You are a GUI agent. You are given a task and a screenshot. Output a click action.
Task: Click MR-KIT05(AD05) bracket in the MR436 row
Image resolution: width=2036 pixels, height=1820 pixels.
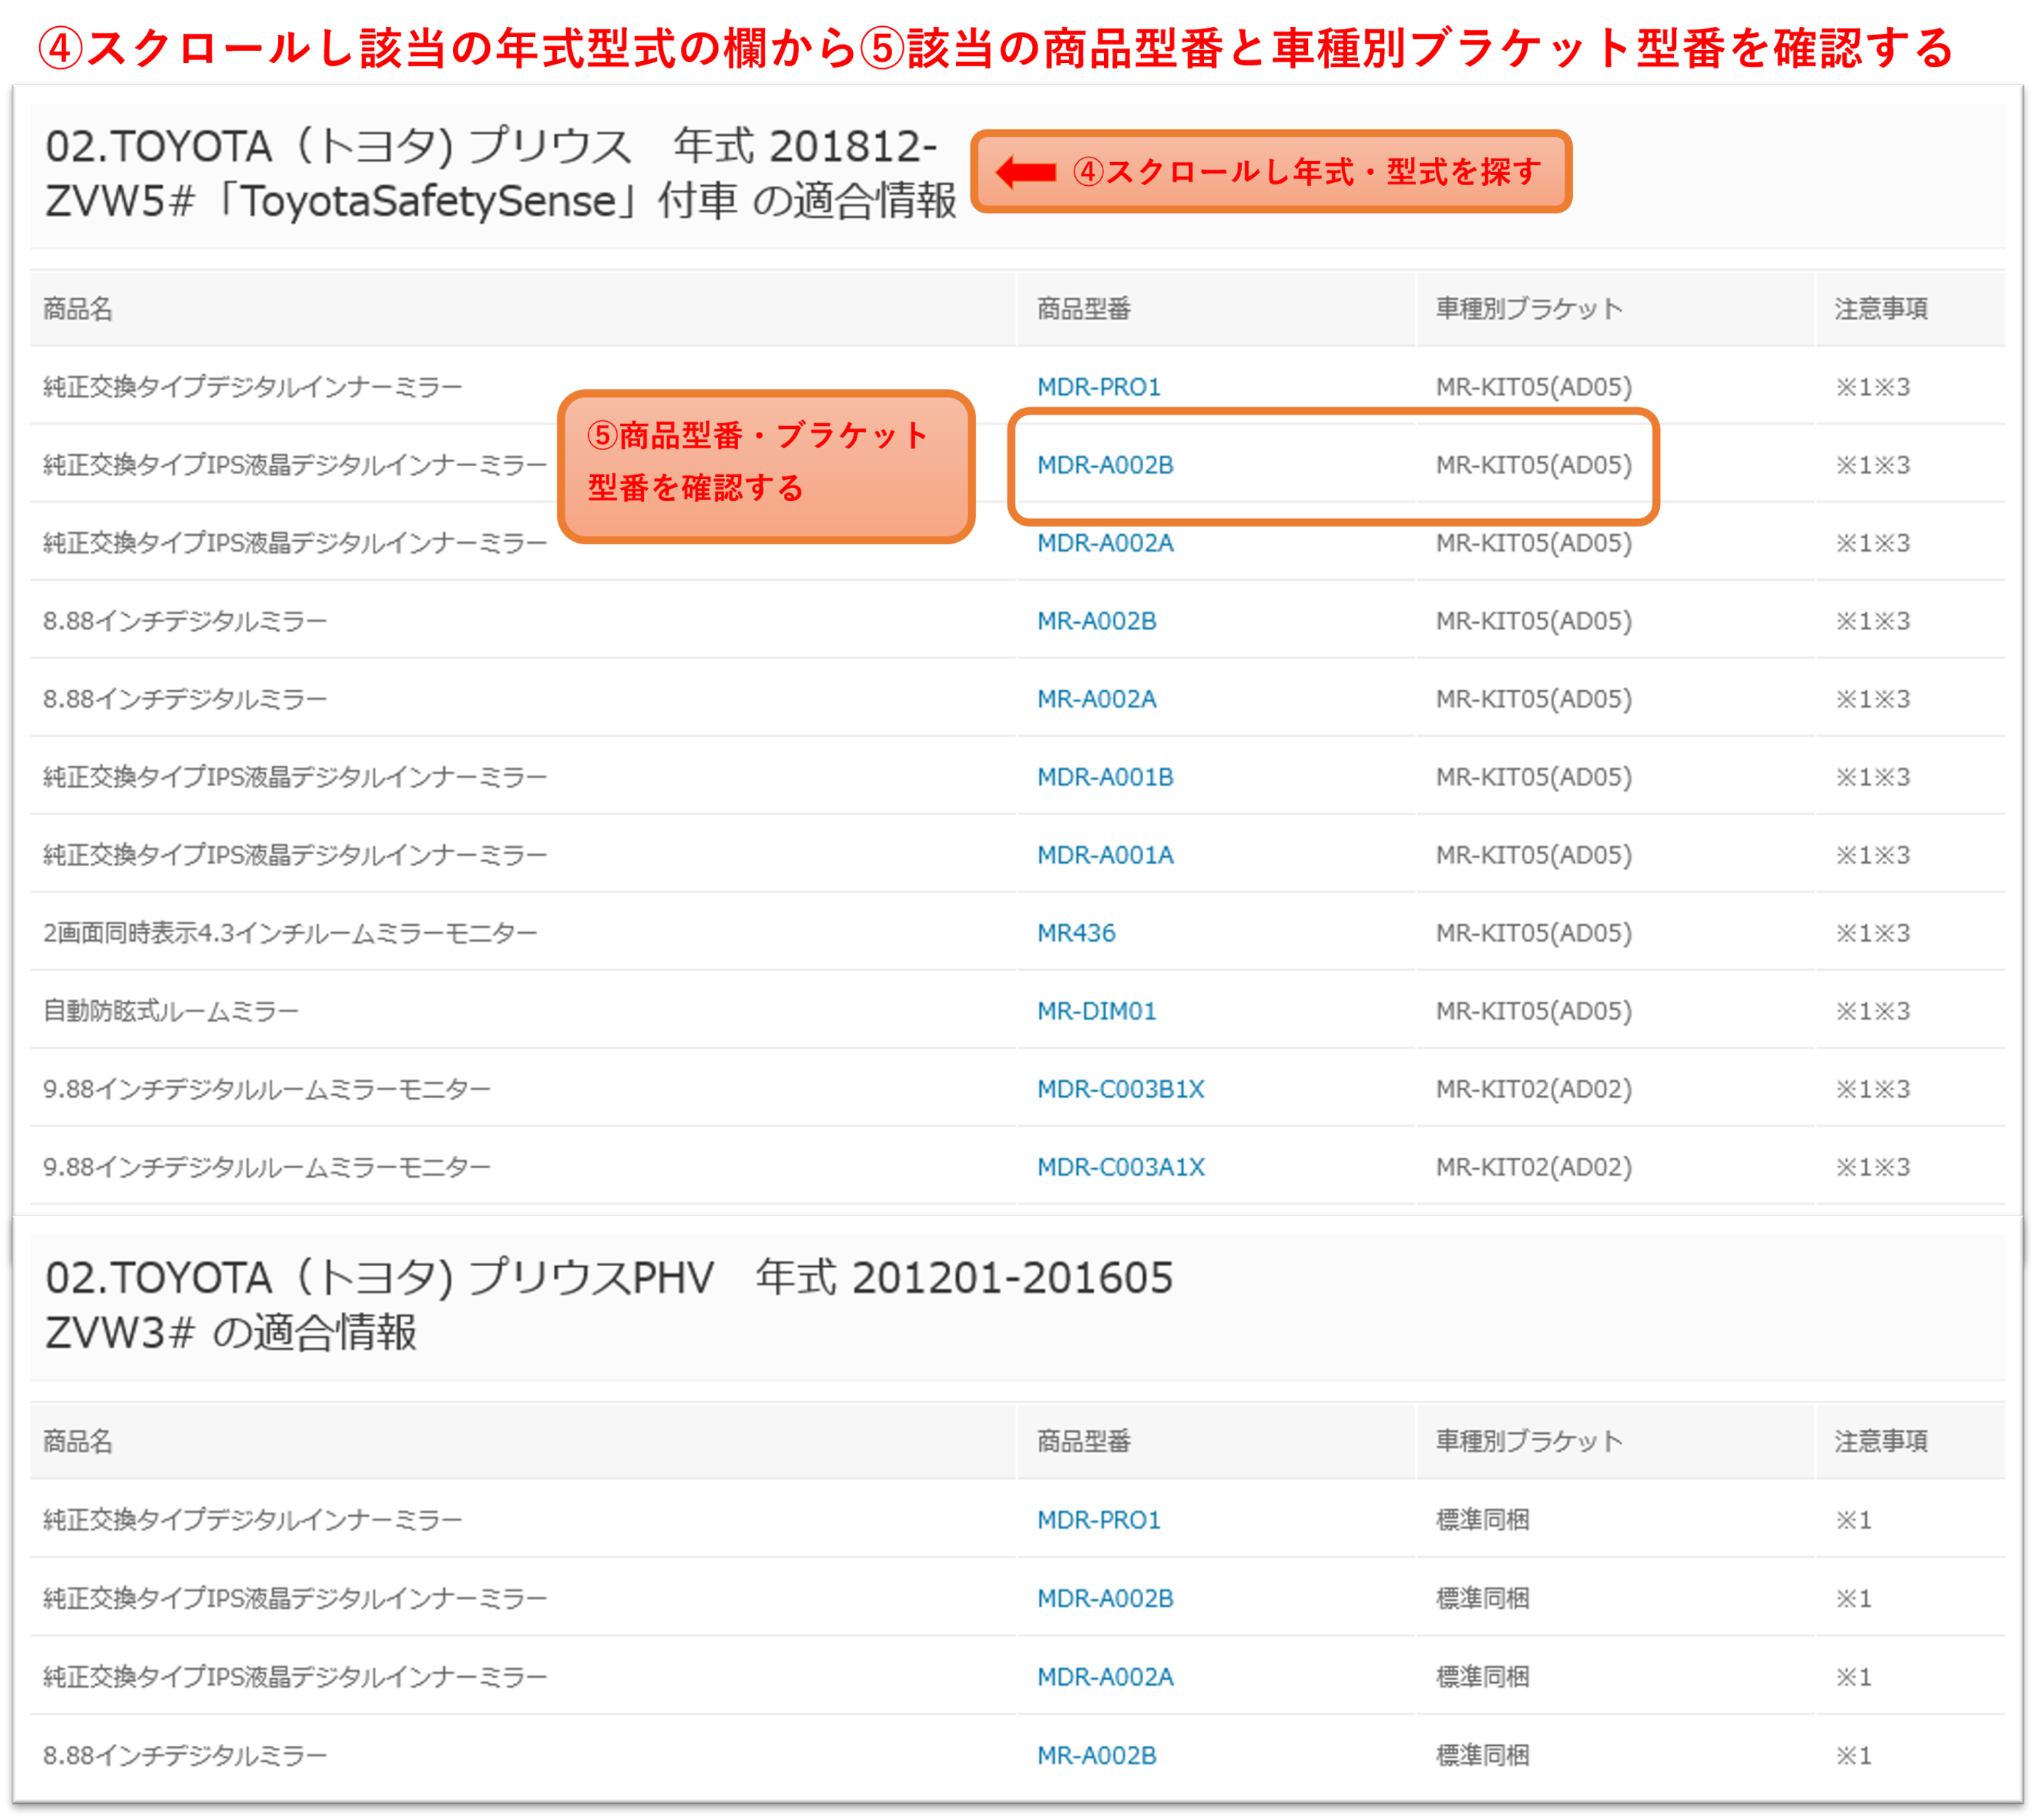(1533, 933)
